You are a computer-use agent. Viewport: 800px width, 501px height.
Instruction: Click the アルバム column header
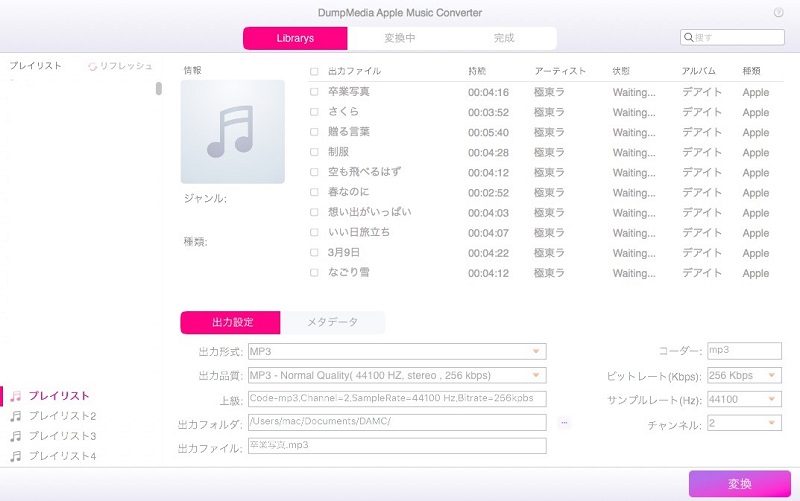[x=698, y=71]
